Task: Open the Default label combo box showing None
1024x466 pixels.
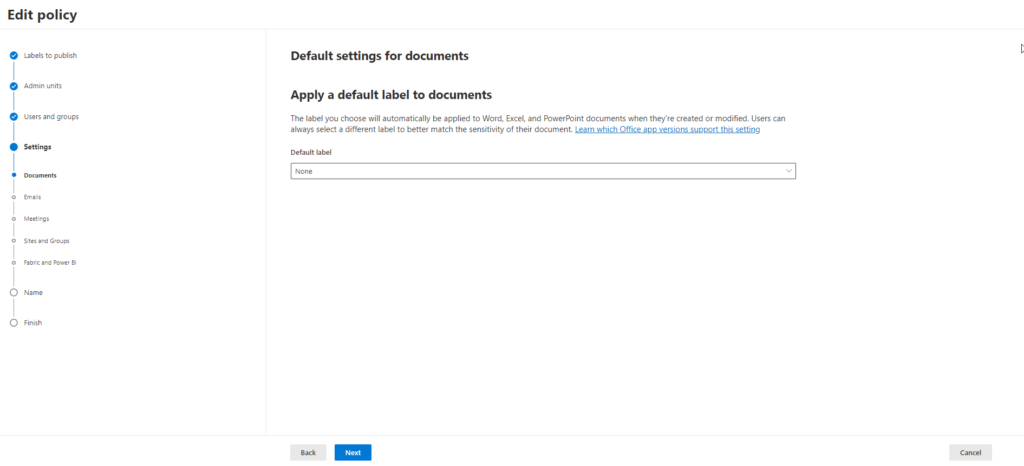Action: tap(542, 171)
